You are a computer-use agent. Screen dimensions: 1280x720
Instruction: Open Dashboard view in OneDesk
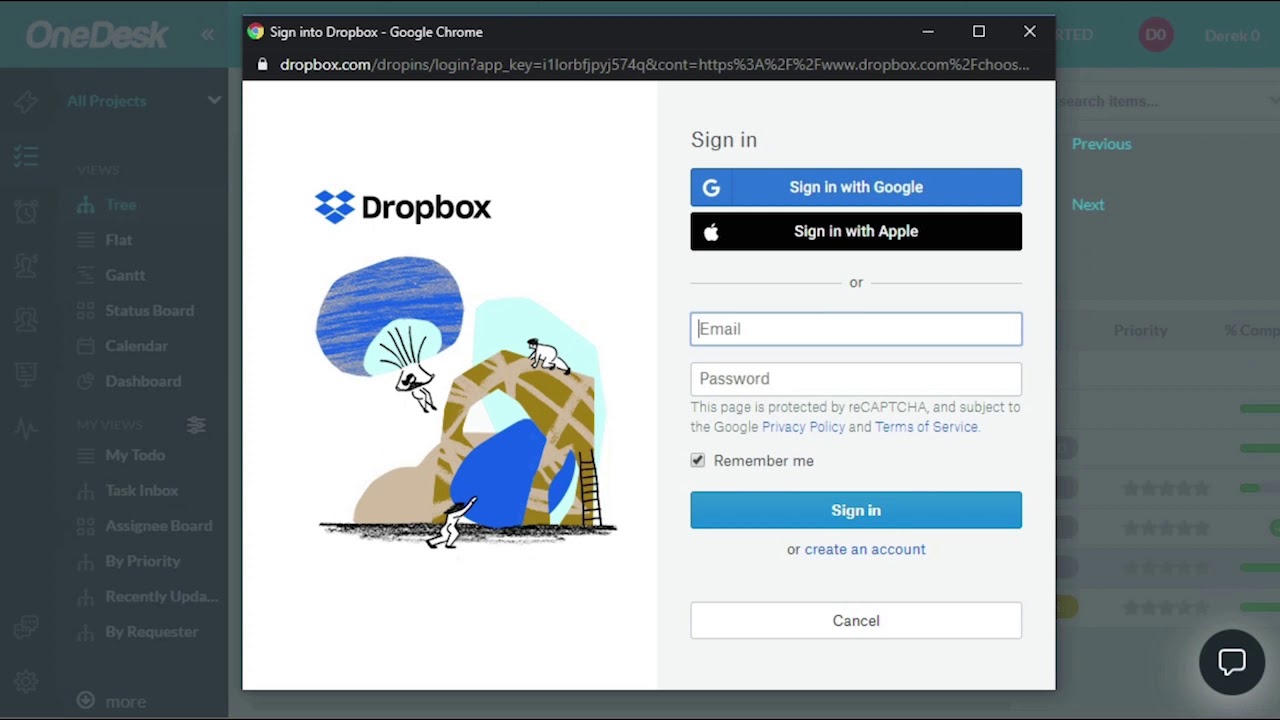[x=143, y=381]
